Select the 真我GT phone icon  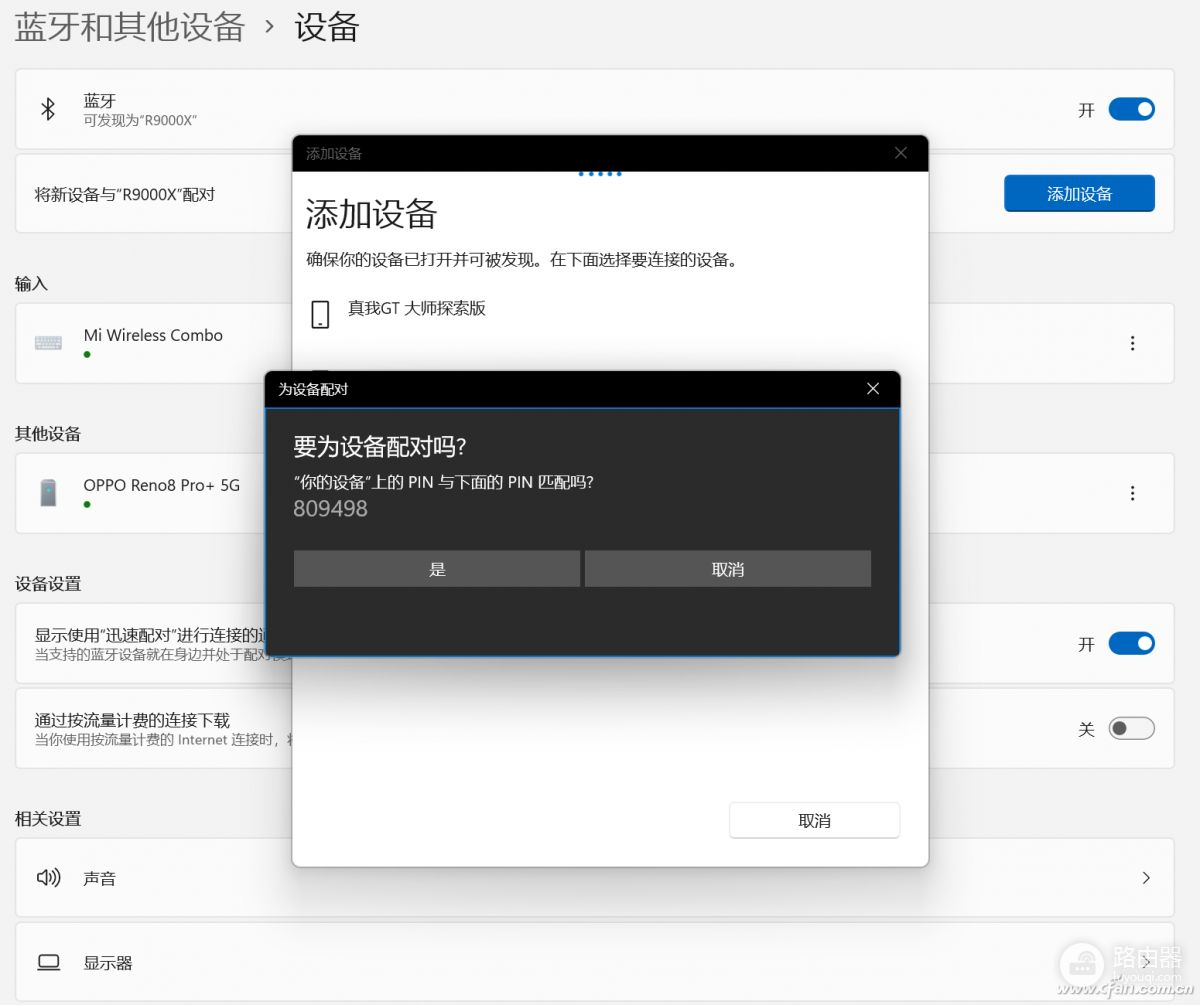(320, 314)
